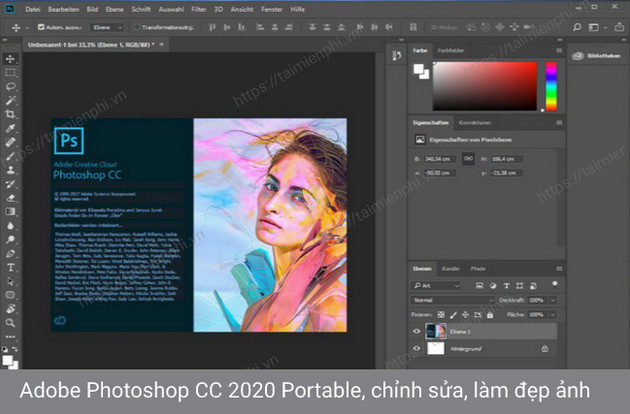Select the Blur tool
630x414 pixels.
pos(10,225)
